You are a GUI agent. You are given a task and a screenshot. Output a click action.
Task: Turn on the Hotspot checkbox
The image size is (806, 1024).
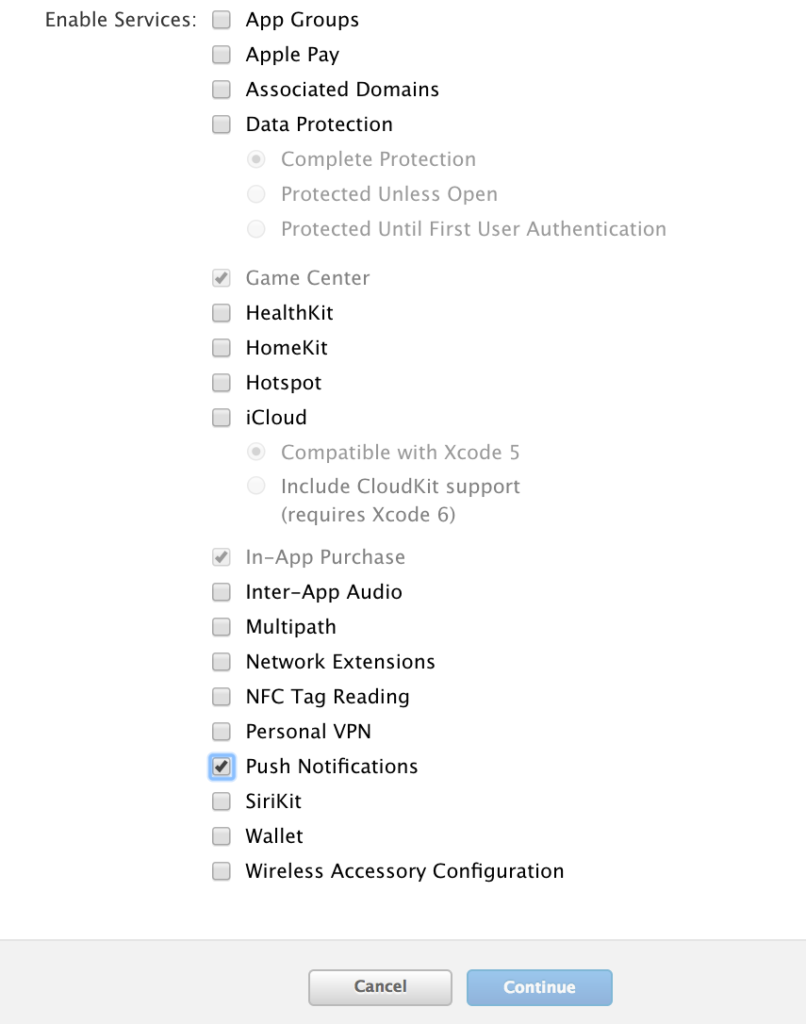point(221,383)
